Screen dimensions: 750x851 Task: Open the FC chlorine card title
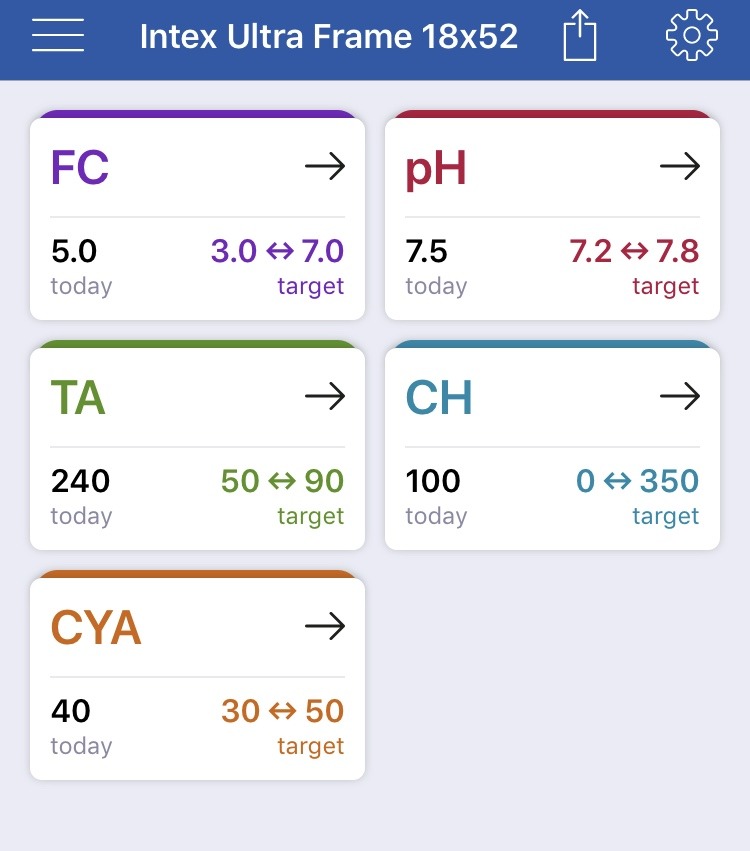[80, 167]
